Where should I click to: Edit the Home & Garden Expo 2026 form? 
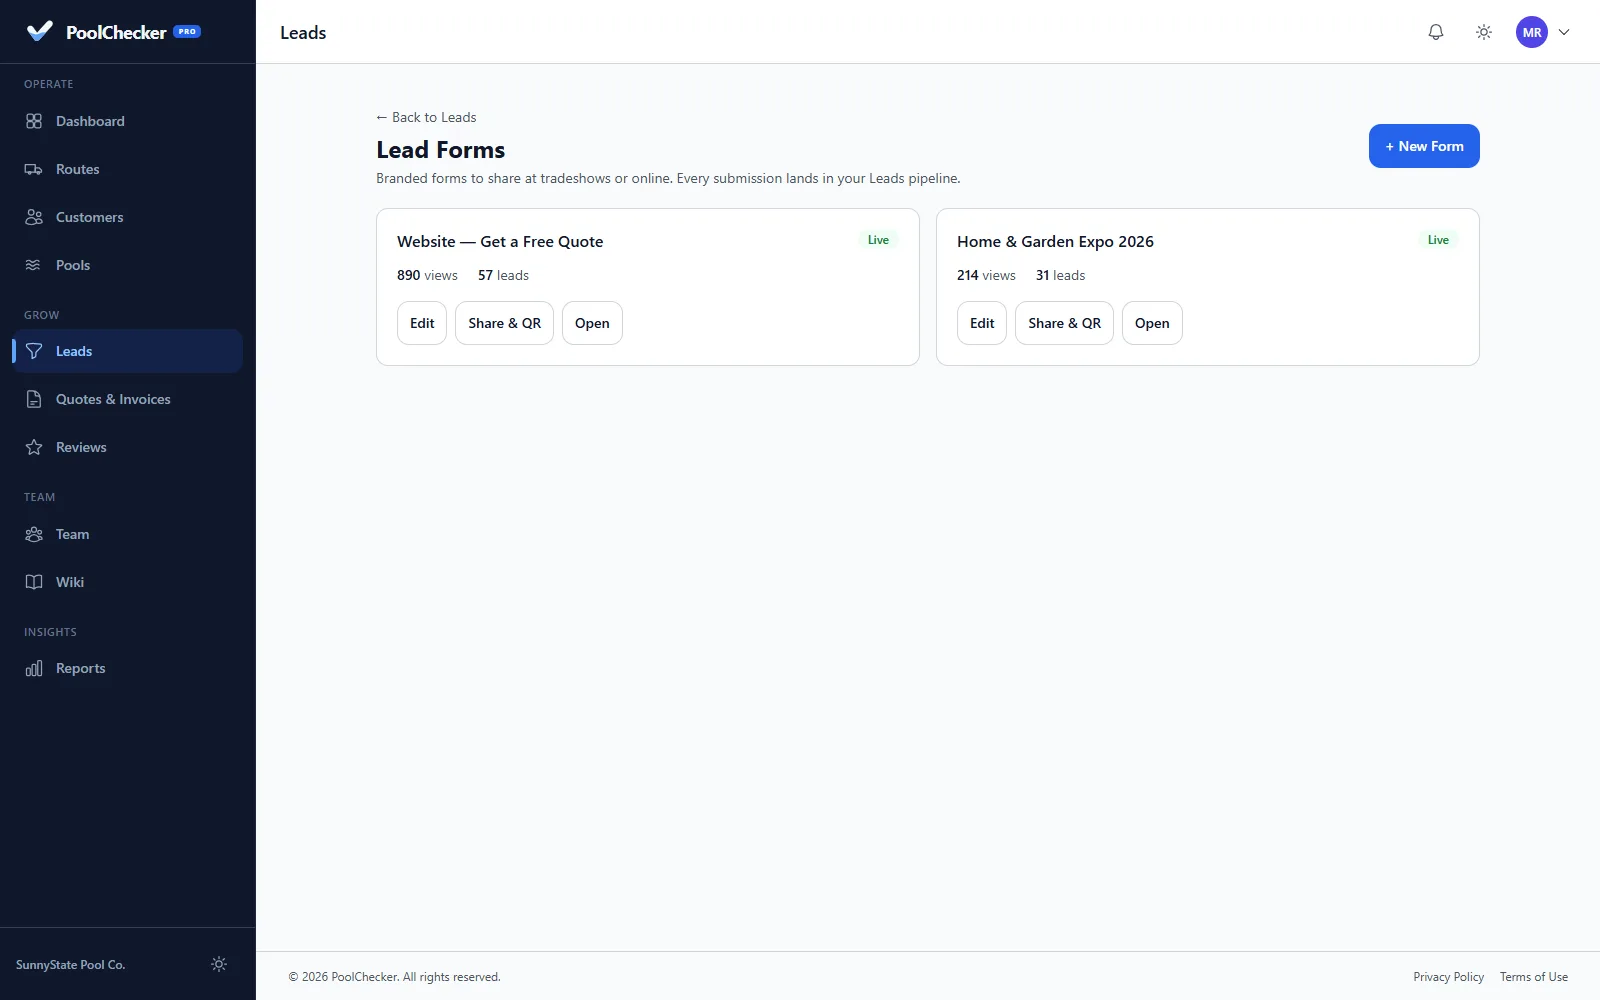click(982, 323)
